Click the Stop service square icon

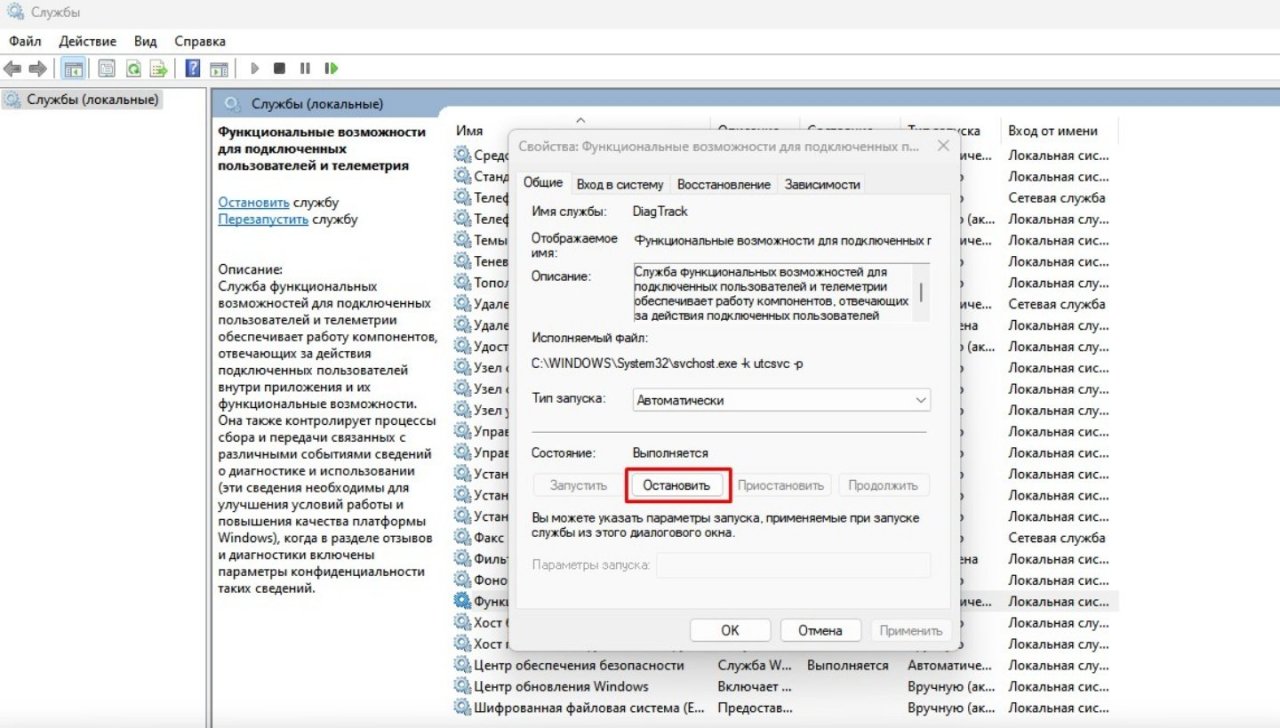click(x=281, y=68)
